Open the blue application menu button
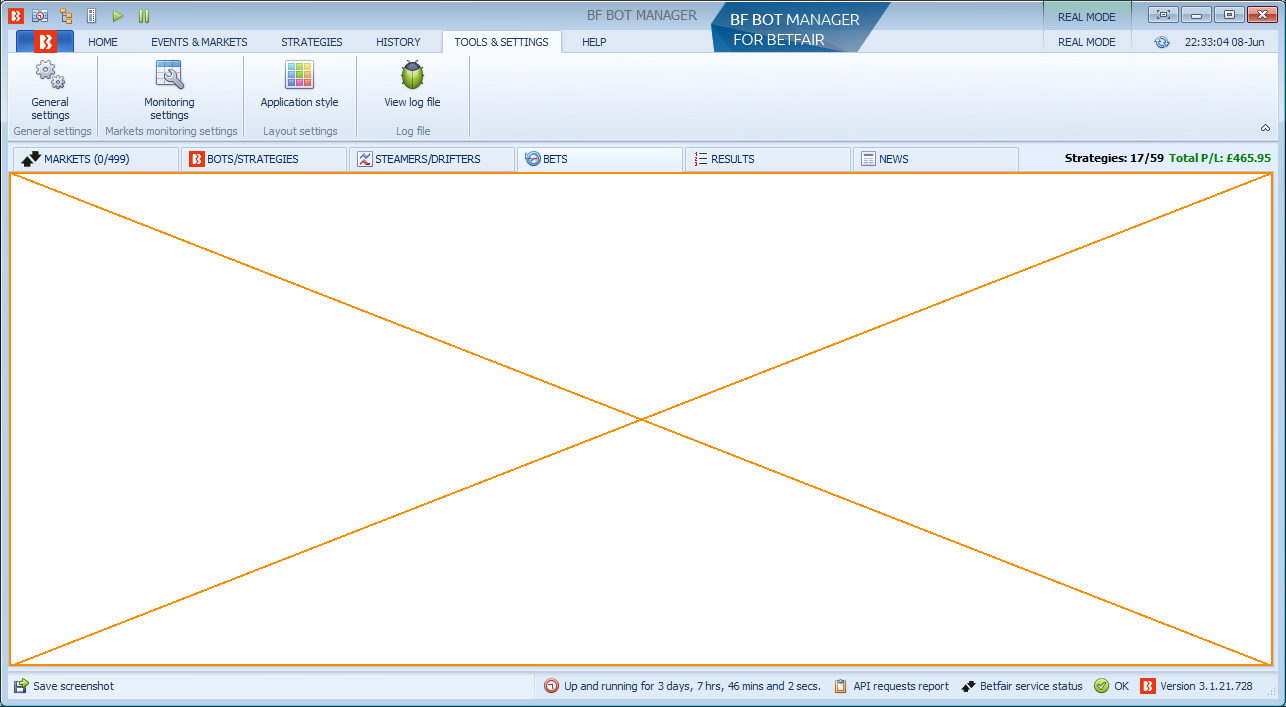Screen dimensions: 1286x707 pyautogui.click(x=45, y=42)
